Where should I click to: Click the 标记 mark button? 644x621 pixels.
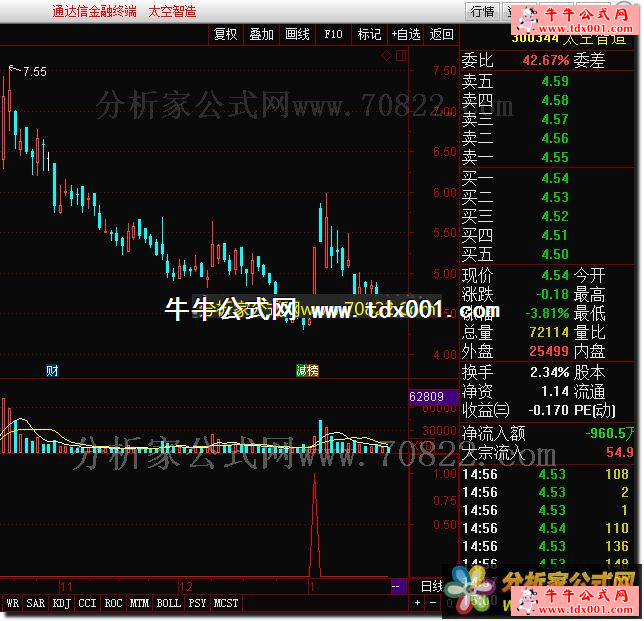pyautogui.click(x=369, y=34)
